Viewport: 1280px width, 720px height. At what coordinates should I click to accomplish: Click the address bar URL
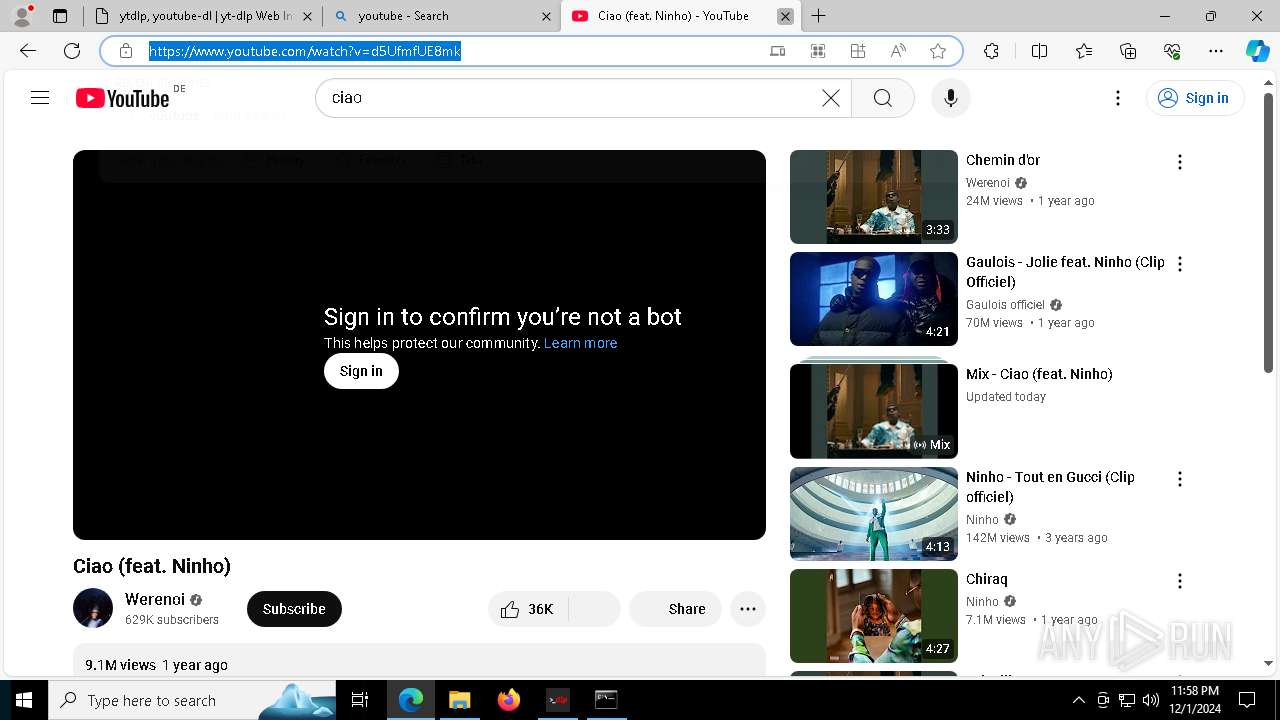305,51
